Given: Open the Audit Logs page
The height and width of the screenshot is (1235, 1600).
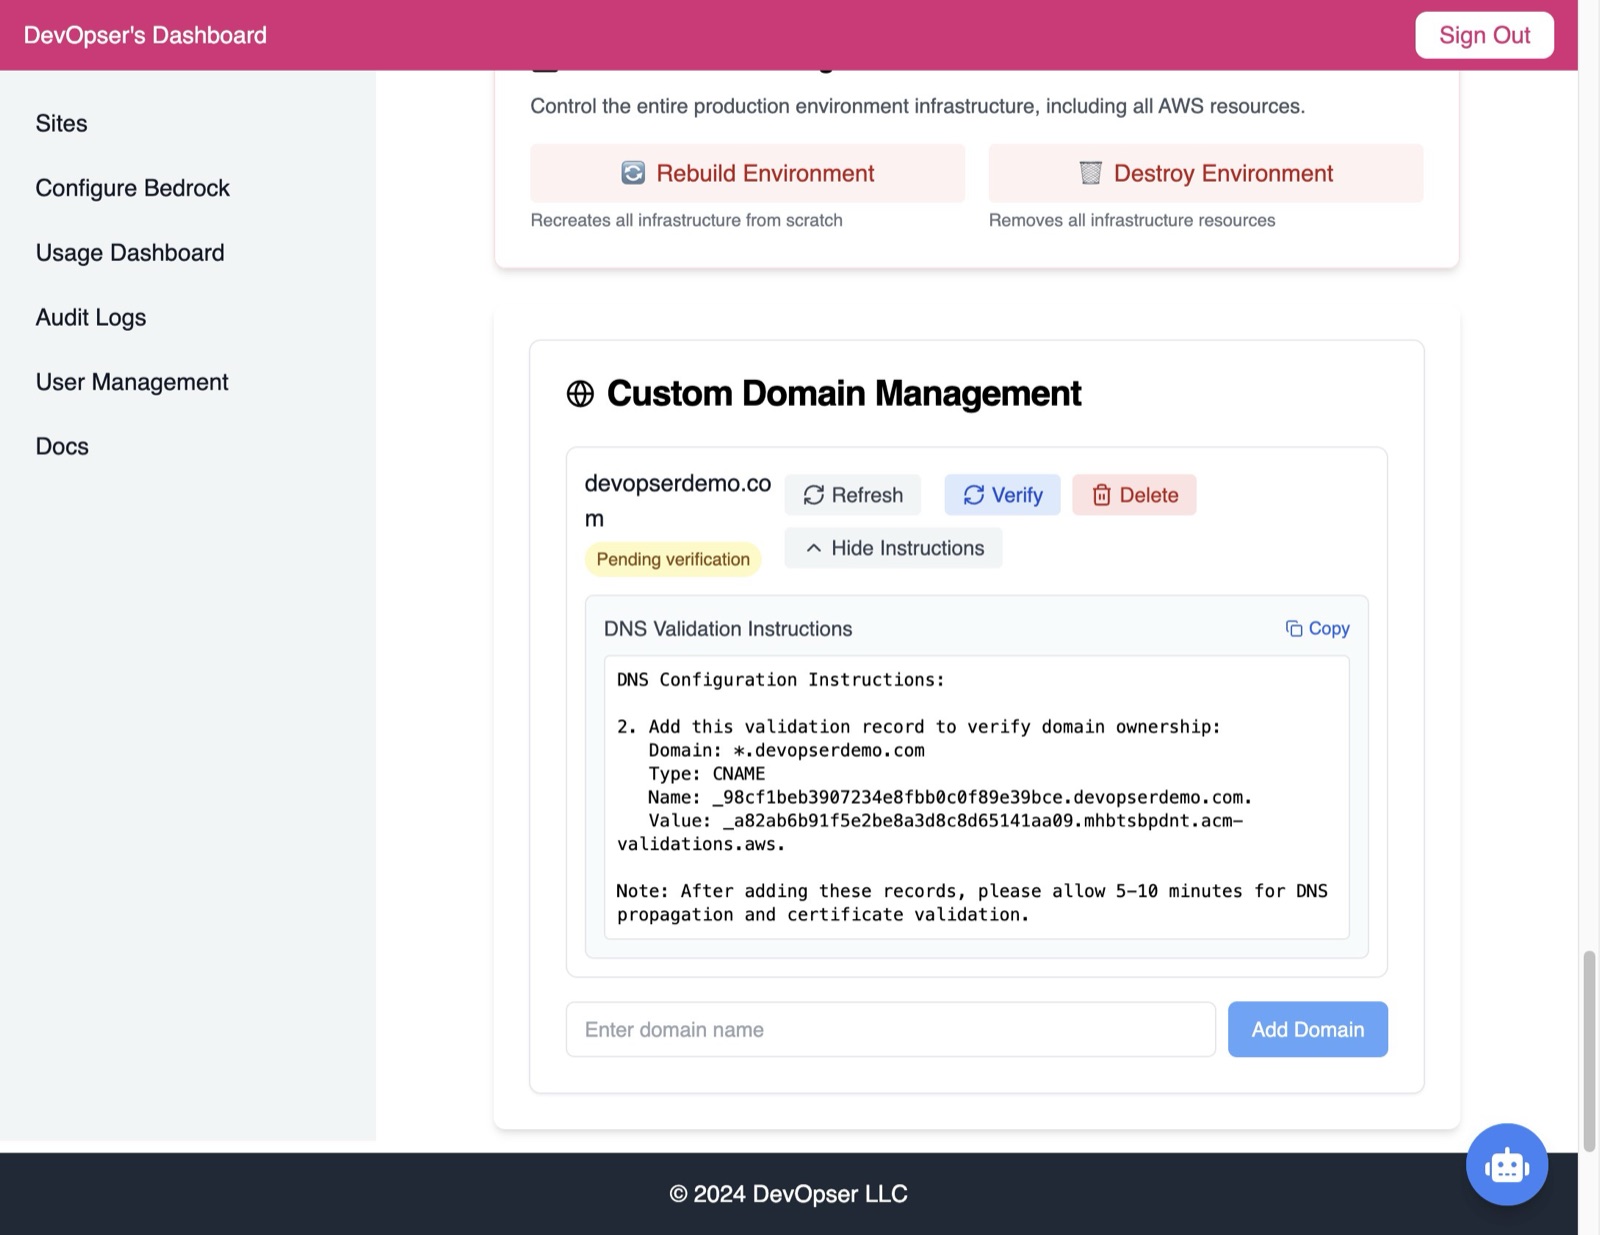Looking at the screenshot, I should click(x=91, y=317).
